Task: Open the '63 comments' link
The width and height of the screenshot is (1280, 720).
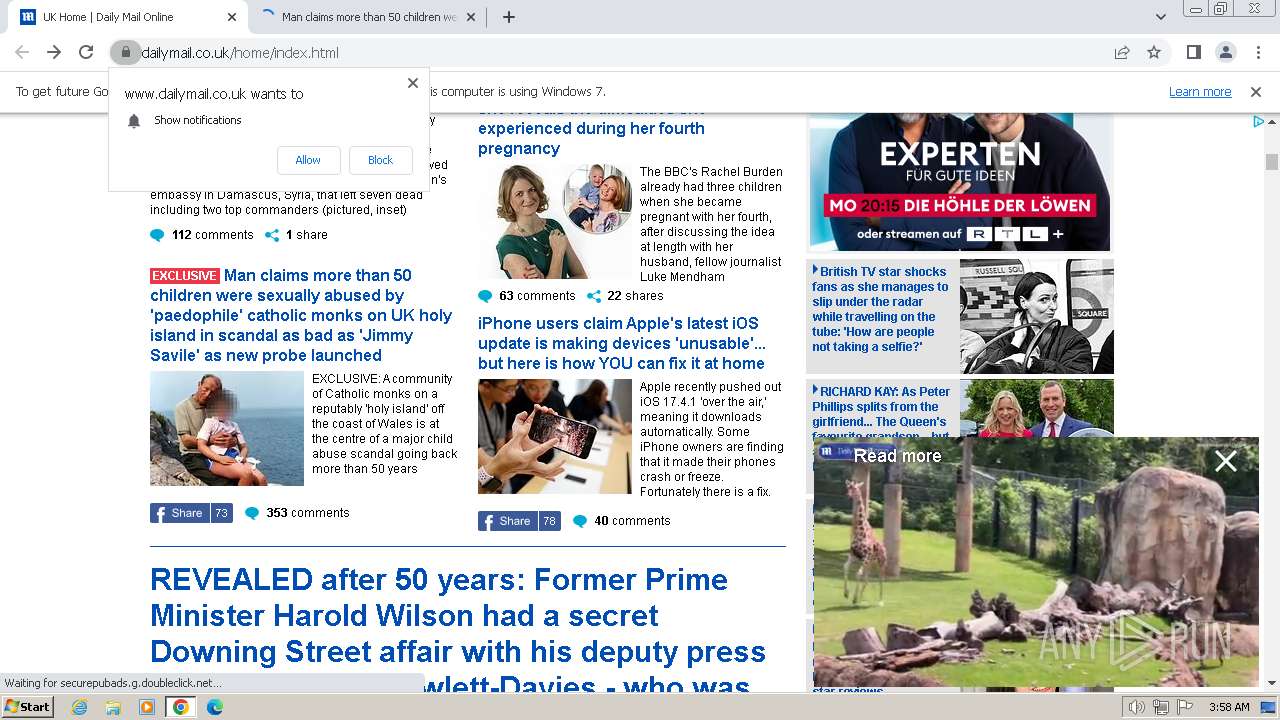Action: tap(527, 296)
